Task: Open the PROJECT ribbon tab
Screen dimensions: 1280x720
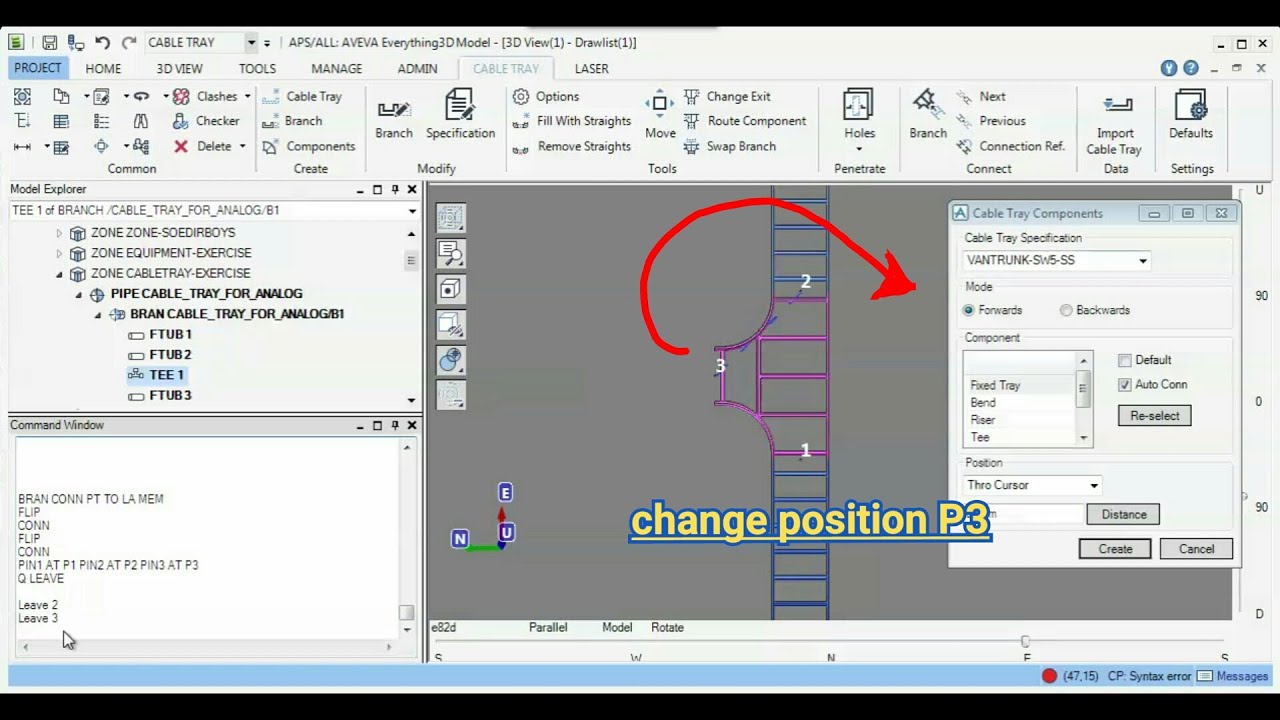Action: point(38,68)
